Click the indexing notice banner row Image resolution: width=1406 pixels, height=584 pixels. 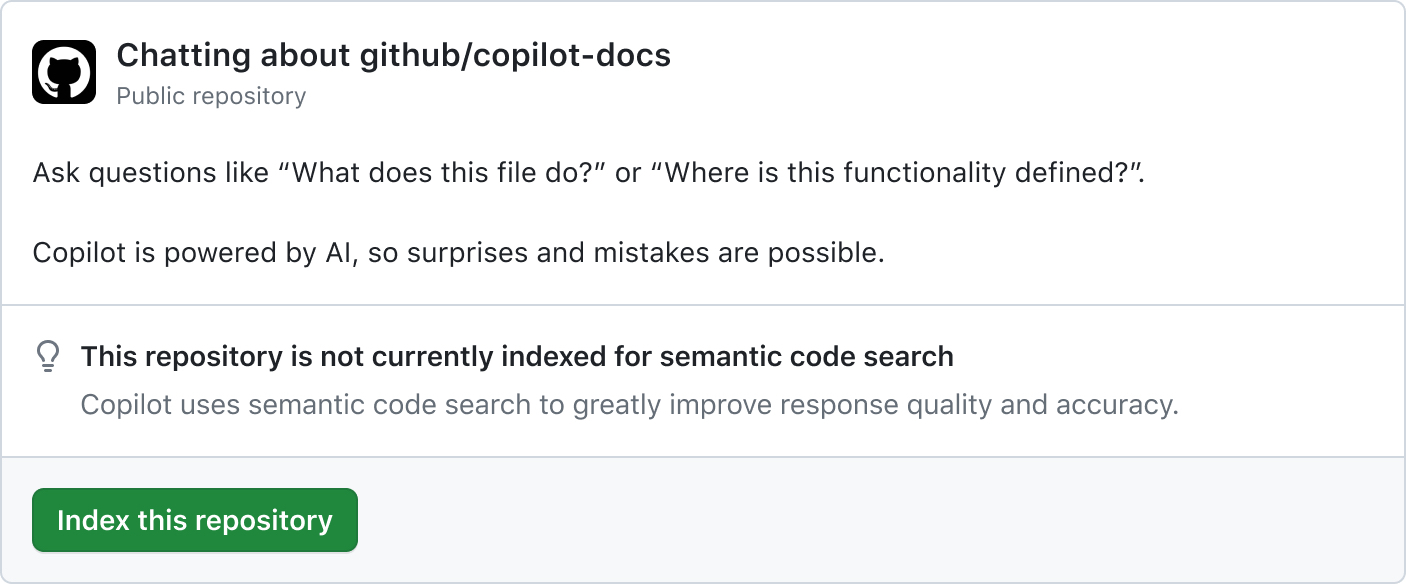(x=700, y=380)
